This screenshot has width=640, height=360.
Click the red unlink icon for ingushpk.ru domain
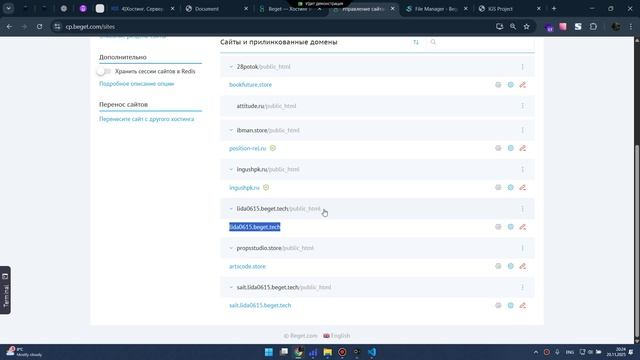(x=523, y=188)
